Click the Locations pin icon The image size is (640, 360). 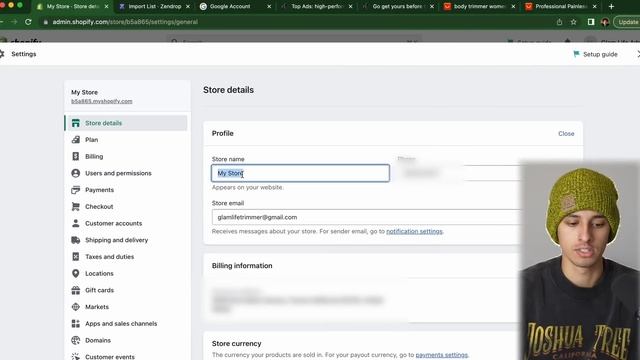(76, 273)
